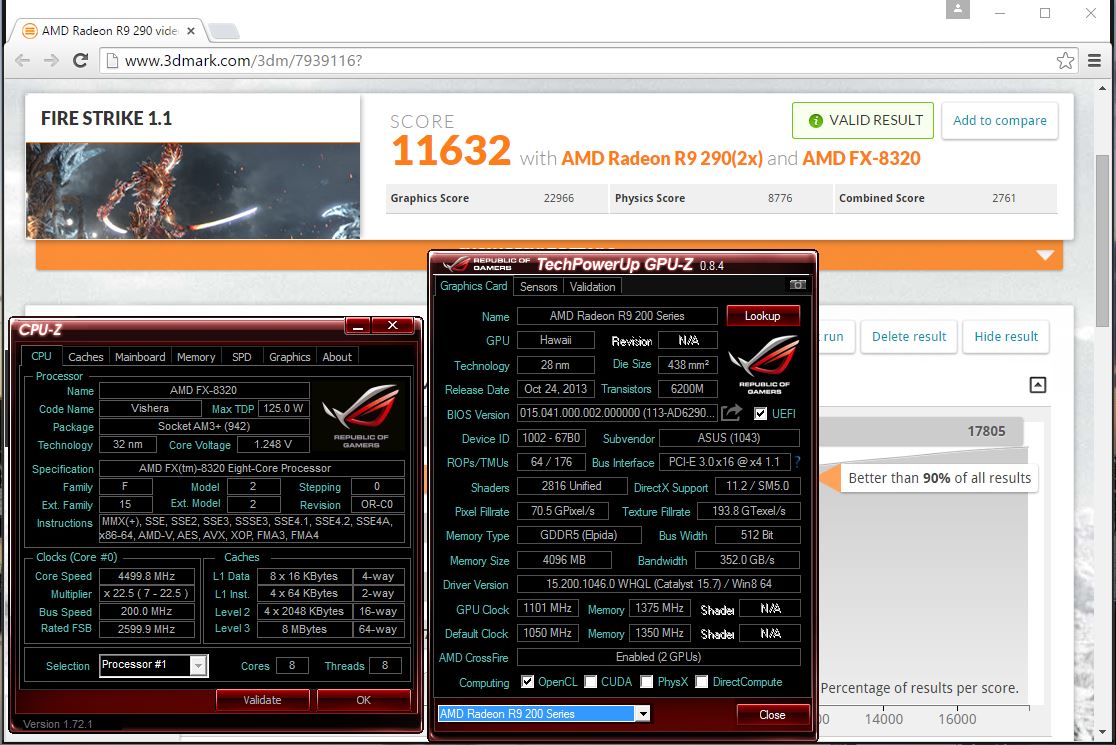Screen dimensions: 1116x745
Task: Bookmark page with the star icon
Action: [1065, 60]
